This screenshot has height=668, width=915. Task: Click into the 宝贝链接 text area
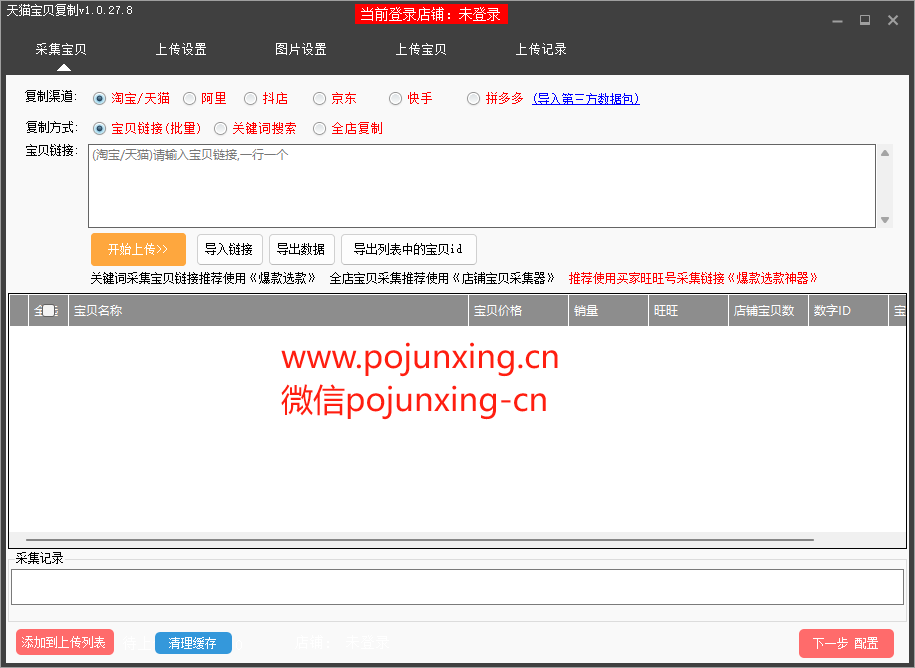point(481,186)
